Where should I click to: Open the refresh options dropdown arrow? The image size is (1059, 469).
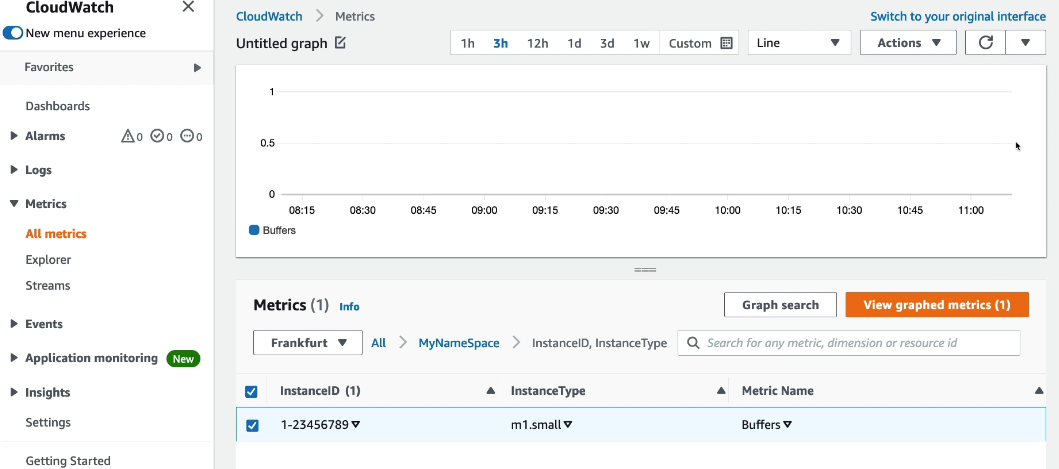(x=1025, y=43)
